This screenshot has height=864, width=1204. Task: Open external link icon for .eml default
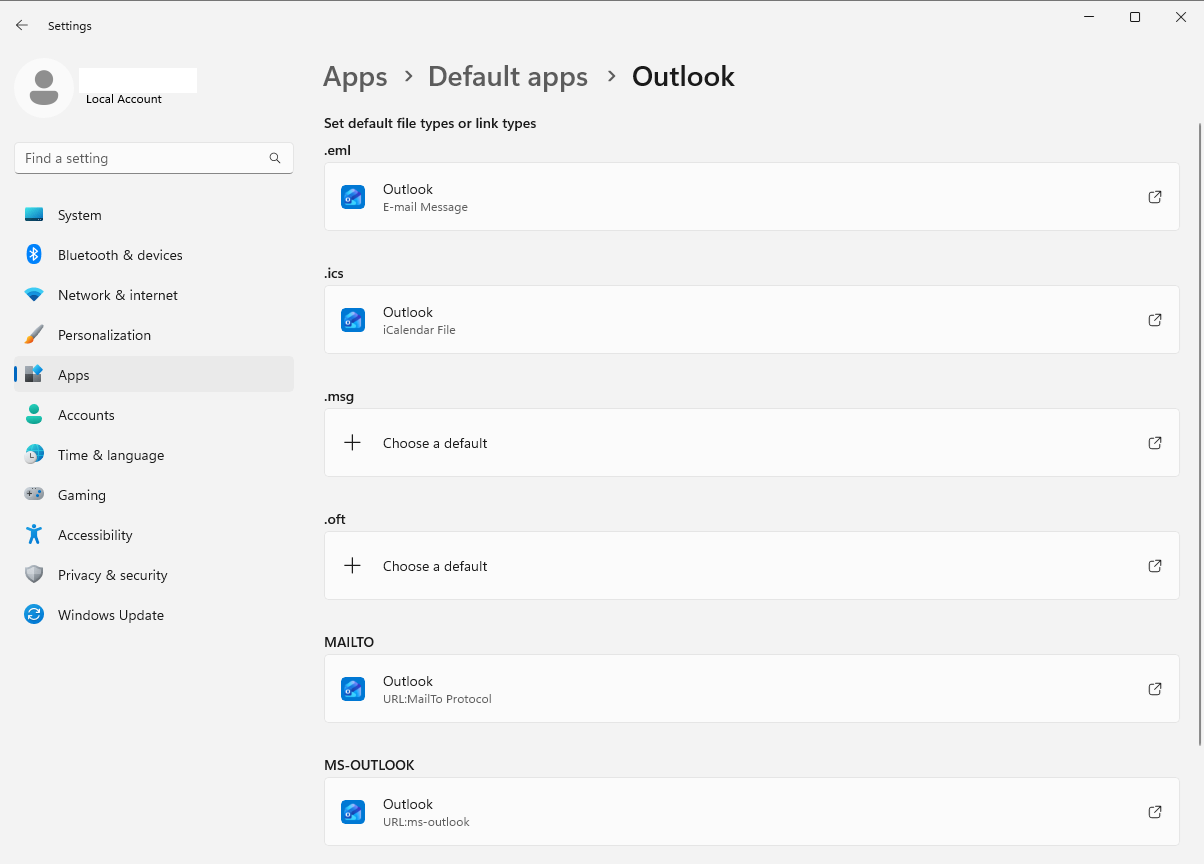(x=1155, y=197)
